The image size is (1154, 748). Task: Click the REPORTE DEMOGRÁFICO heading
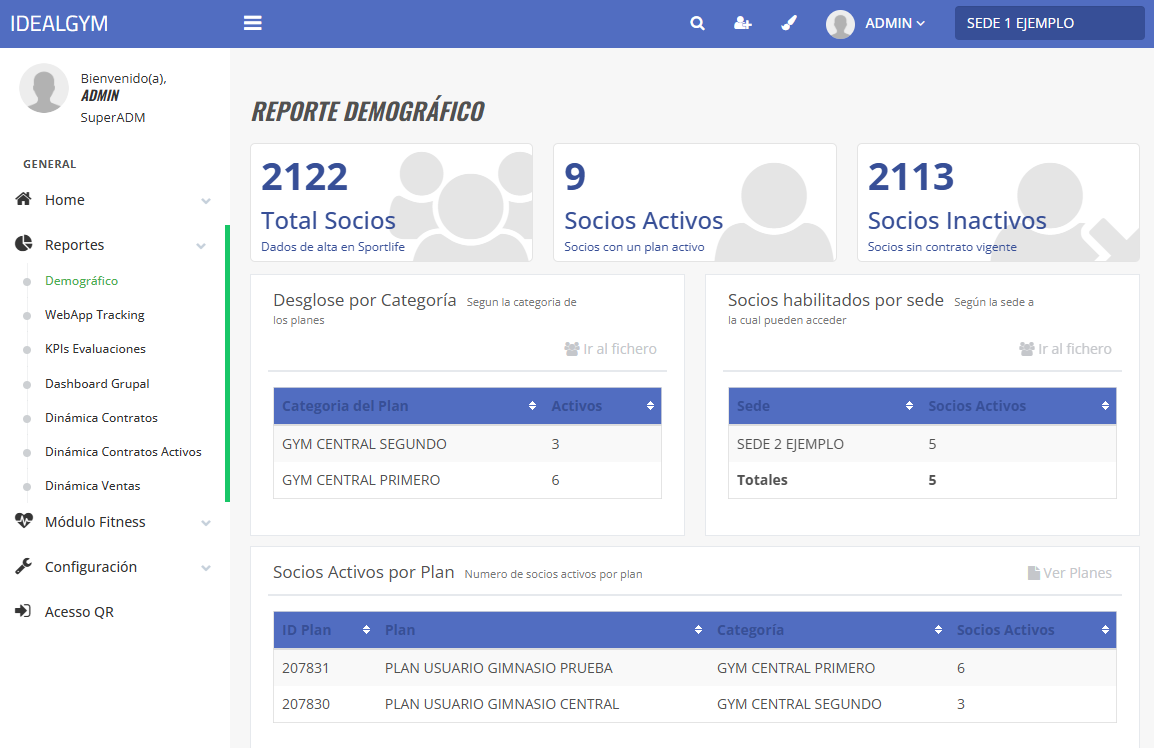point(368,111)
